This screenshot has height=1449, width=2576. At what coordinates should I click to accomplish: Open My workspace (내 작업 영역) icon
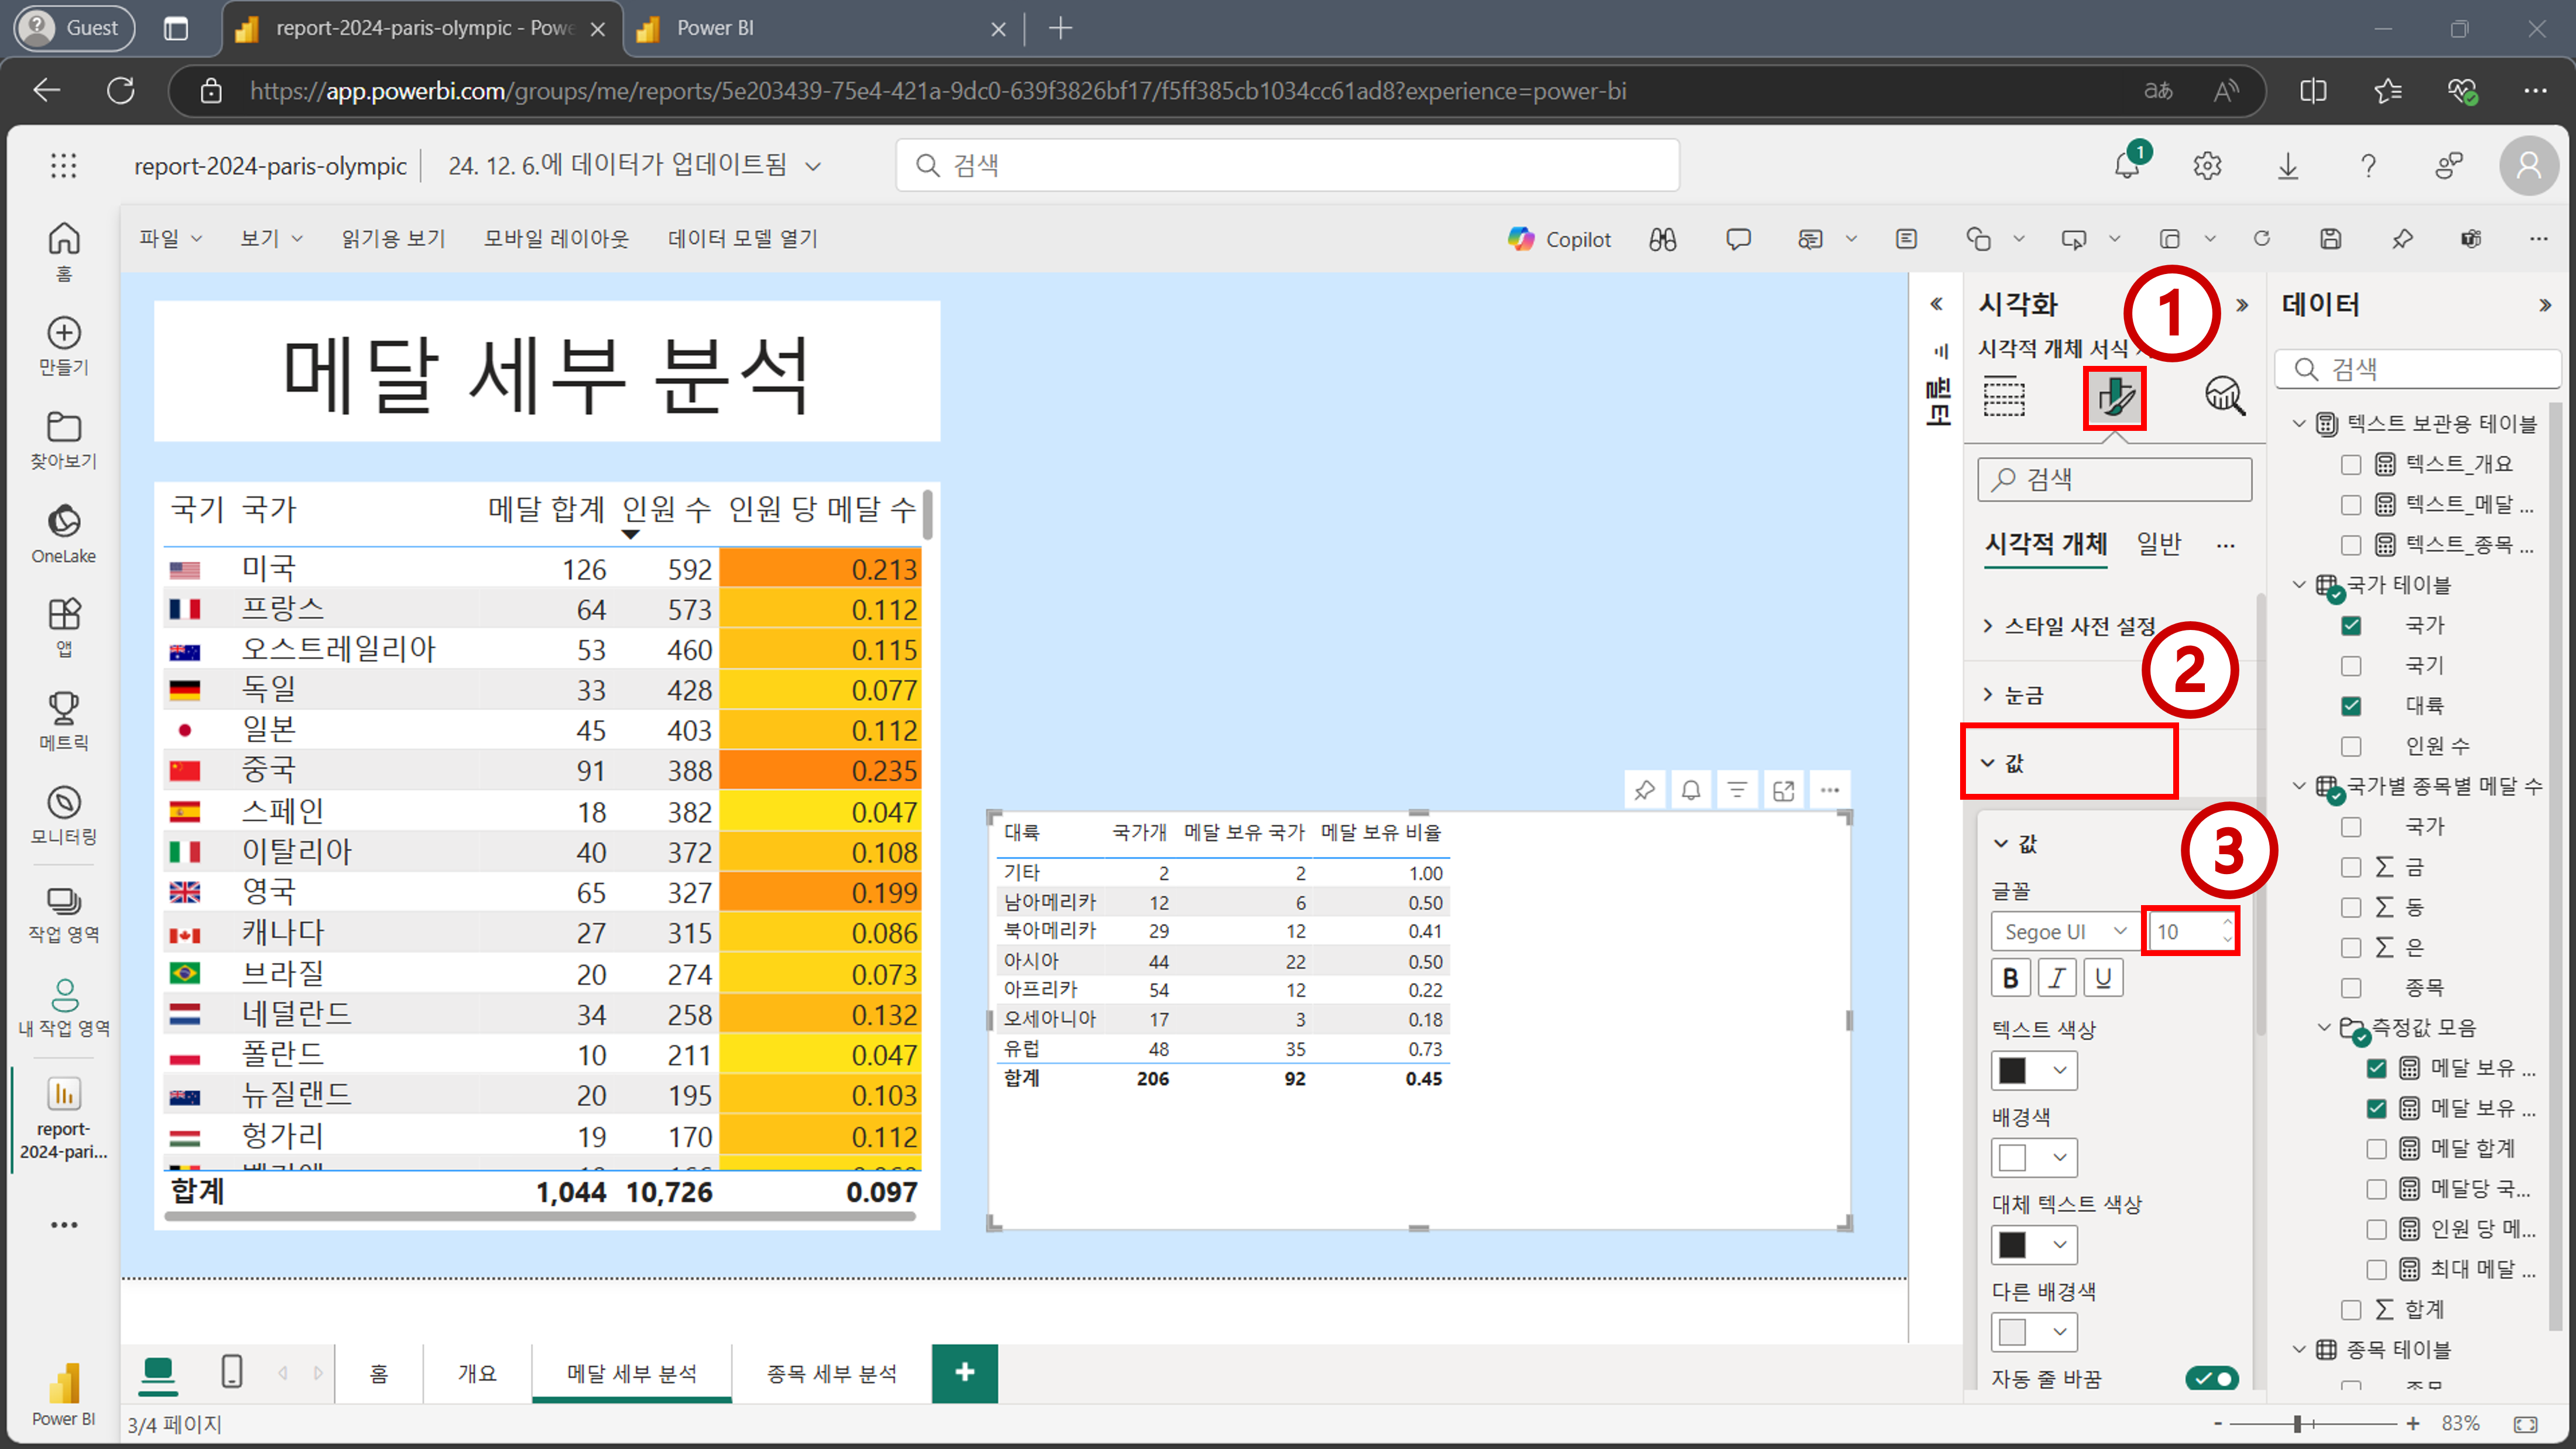coord(64,995)
